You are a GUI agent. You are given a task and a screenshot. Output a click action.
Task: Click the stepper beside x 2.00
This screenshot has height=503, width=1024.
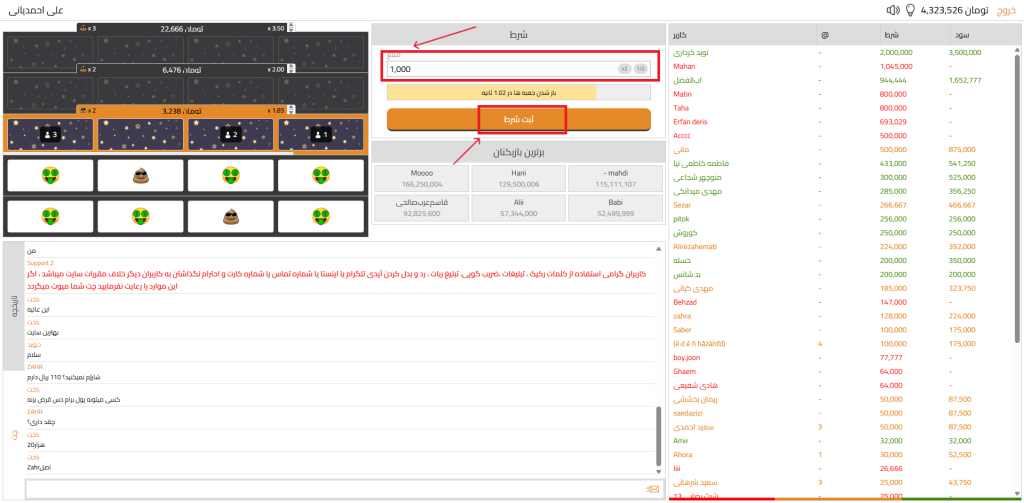click(x=291, y=69)
